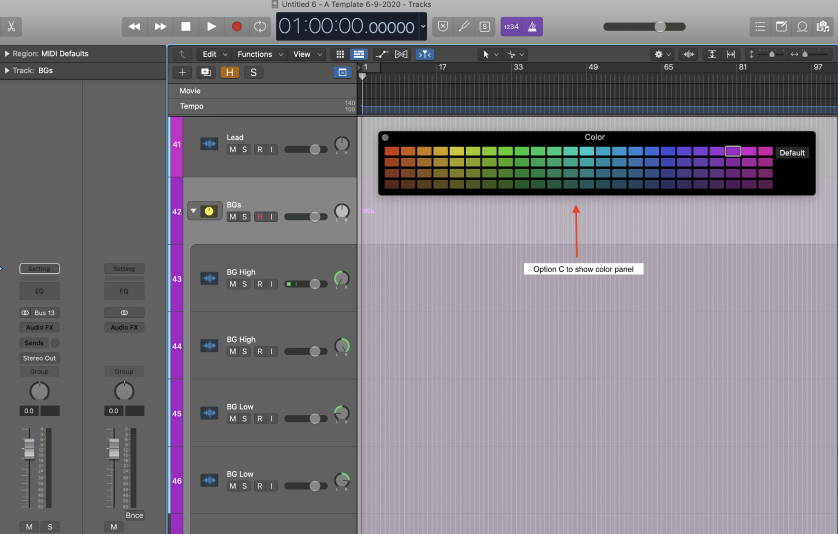Open the left-click pointer tool menu
This screenshot has height=534, width=838.
(490, 54)
